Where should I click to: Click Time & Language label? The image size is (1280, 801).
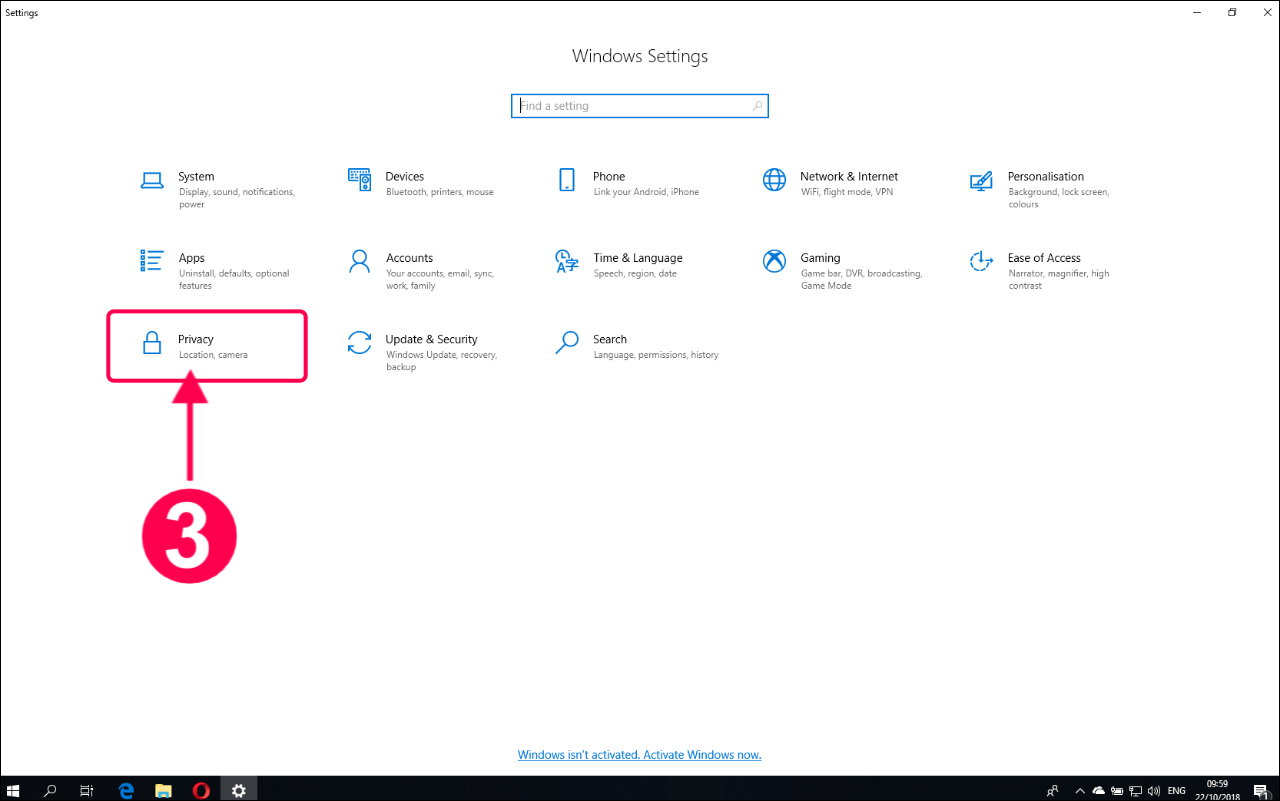click(638, 258)
